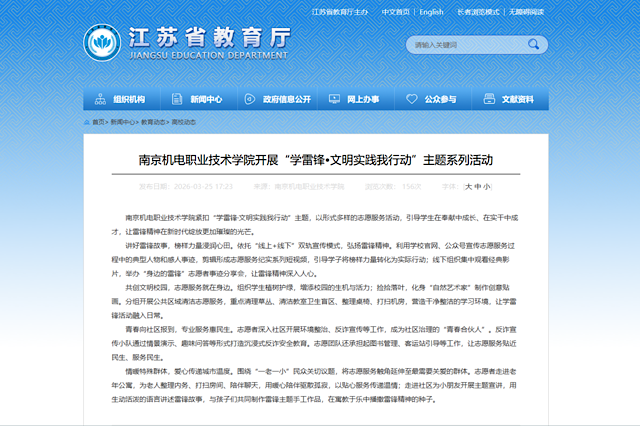Enable 长者浏览模式 elder-friendly mode

pos(479,12)
